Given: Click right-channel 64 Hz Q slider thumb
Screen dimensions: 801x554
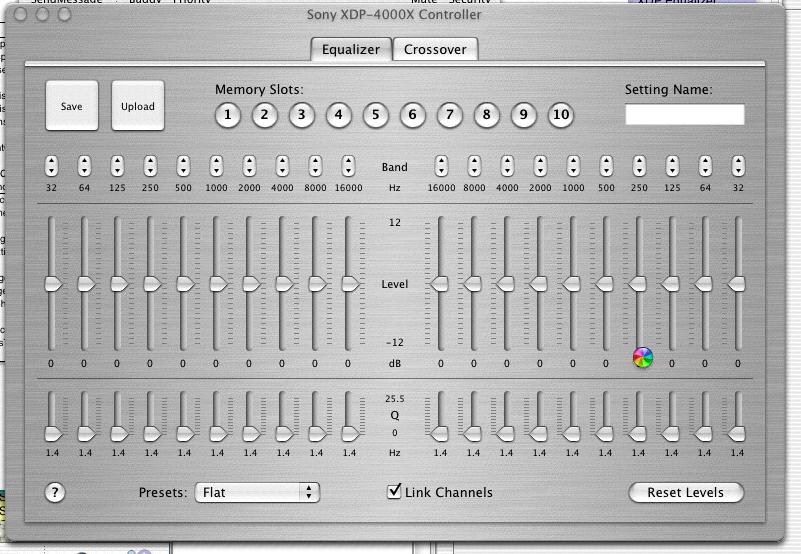Looking at the screenshot, I should tap(703, 434).
